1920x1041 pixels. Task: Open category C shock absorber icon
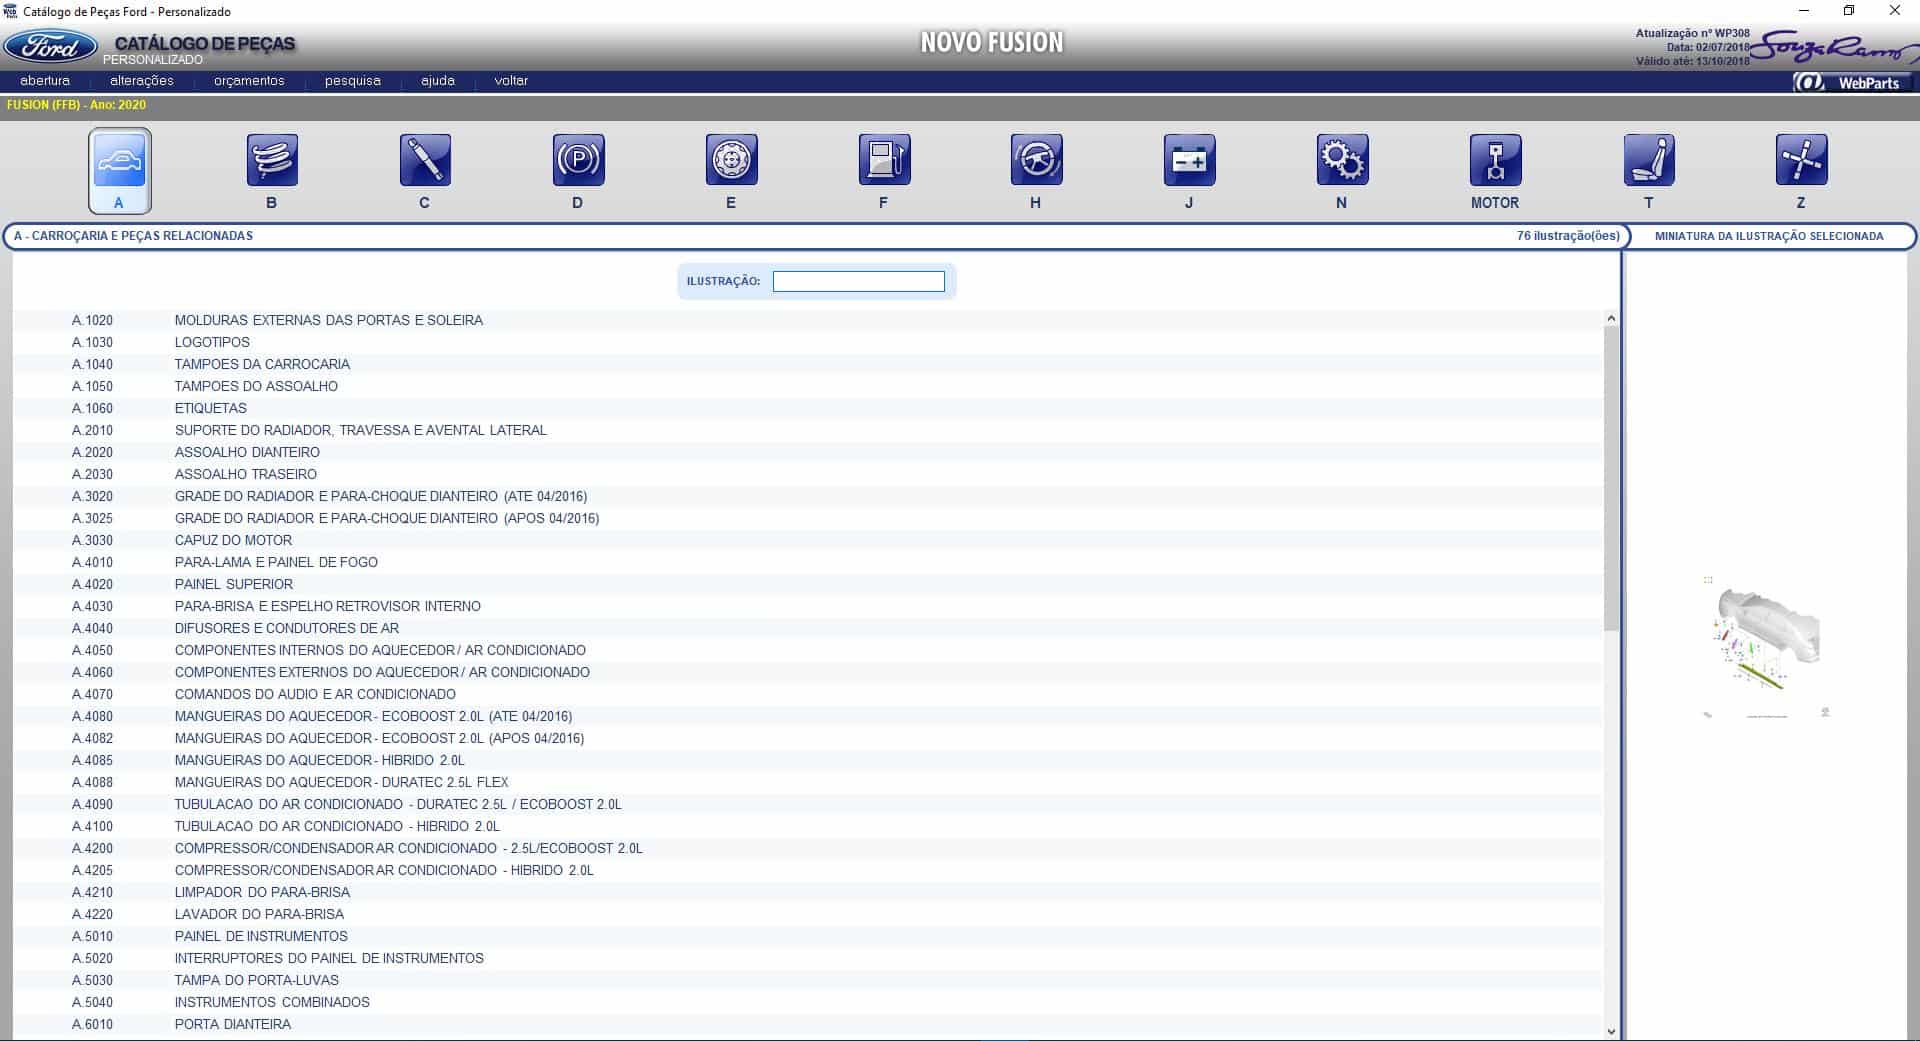(x=425, y=160)
